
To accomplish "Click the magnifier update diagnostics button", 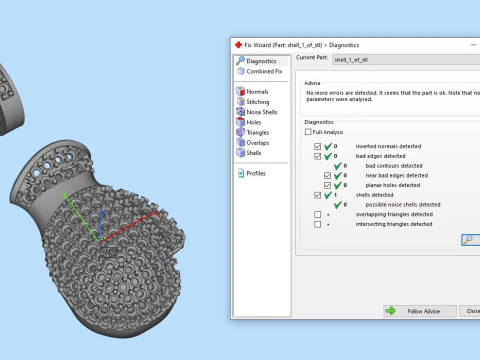I will point(470,240).
